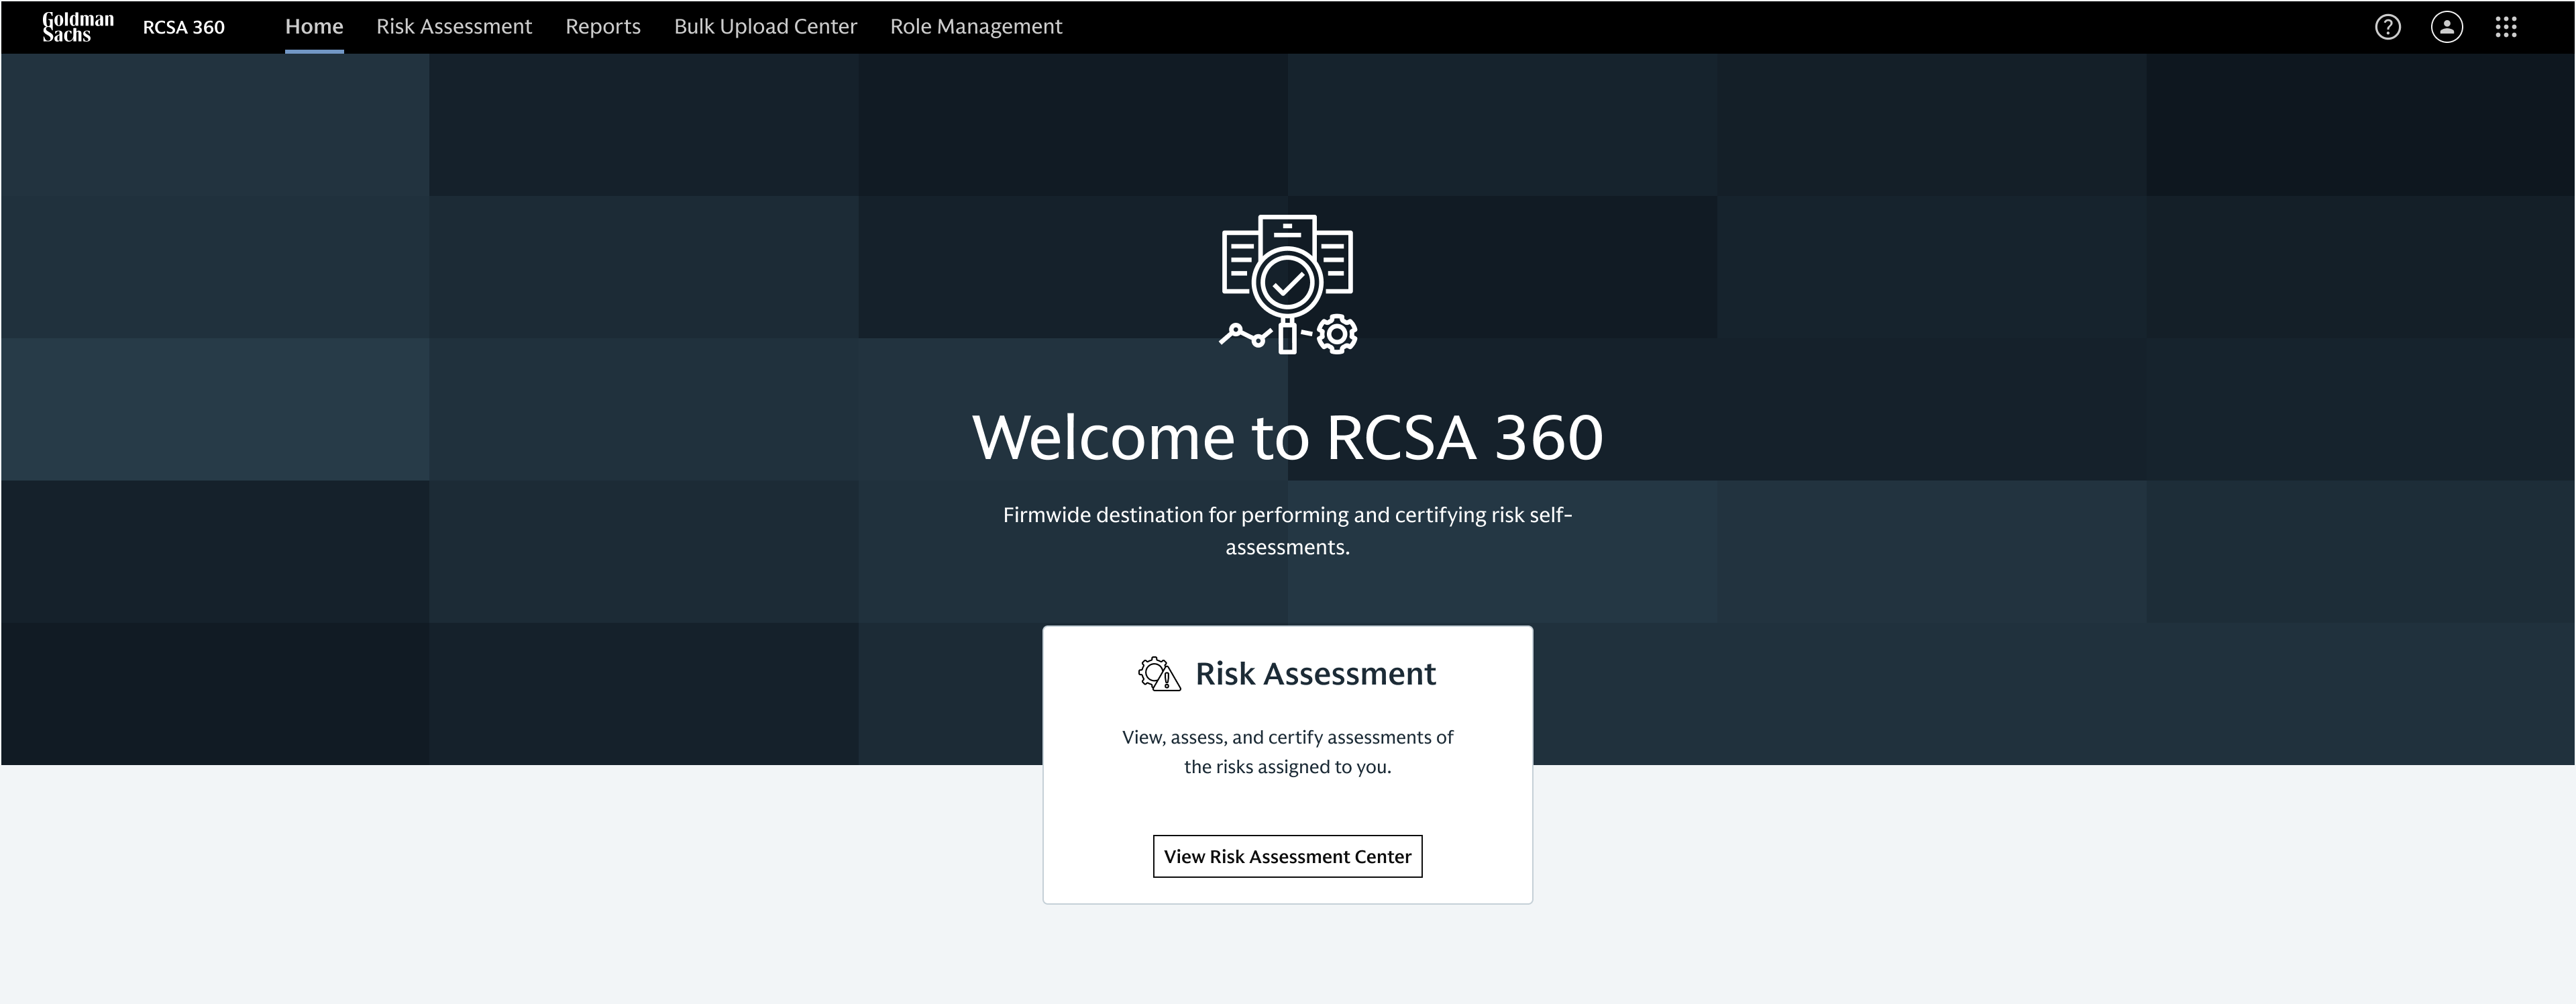Click the RCSA 360 hero illustration icon

[1288, 284]
